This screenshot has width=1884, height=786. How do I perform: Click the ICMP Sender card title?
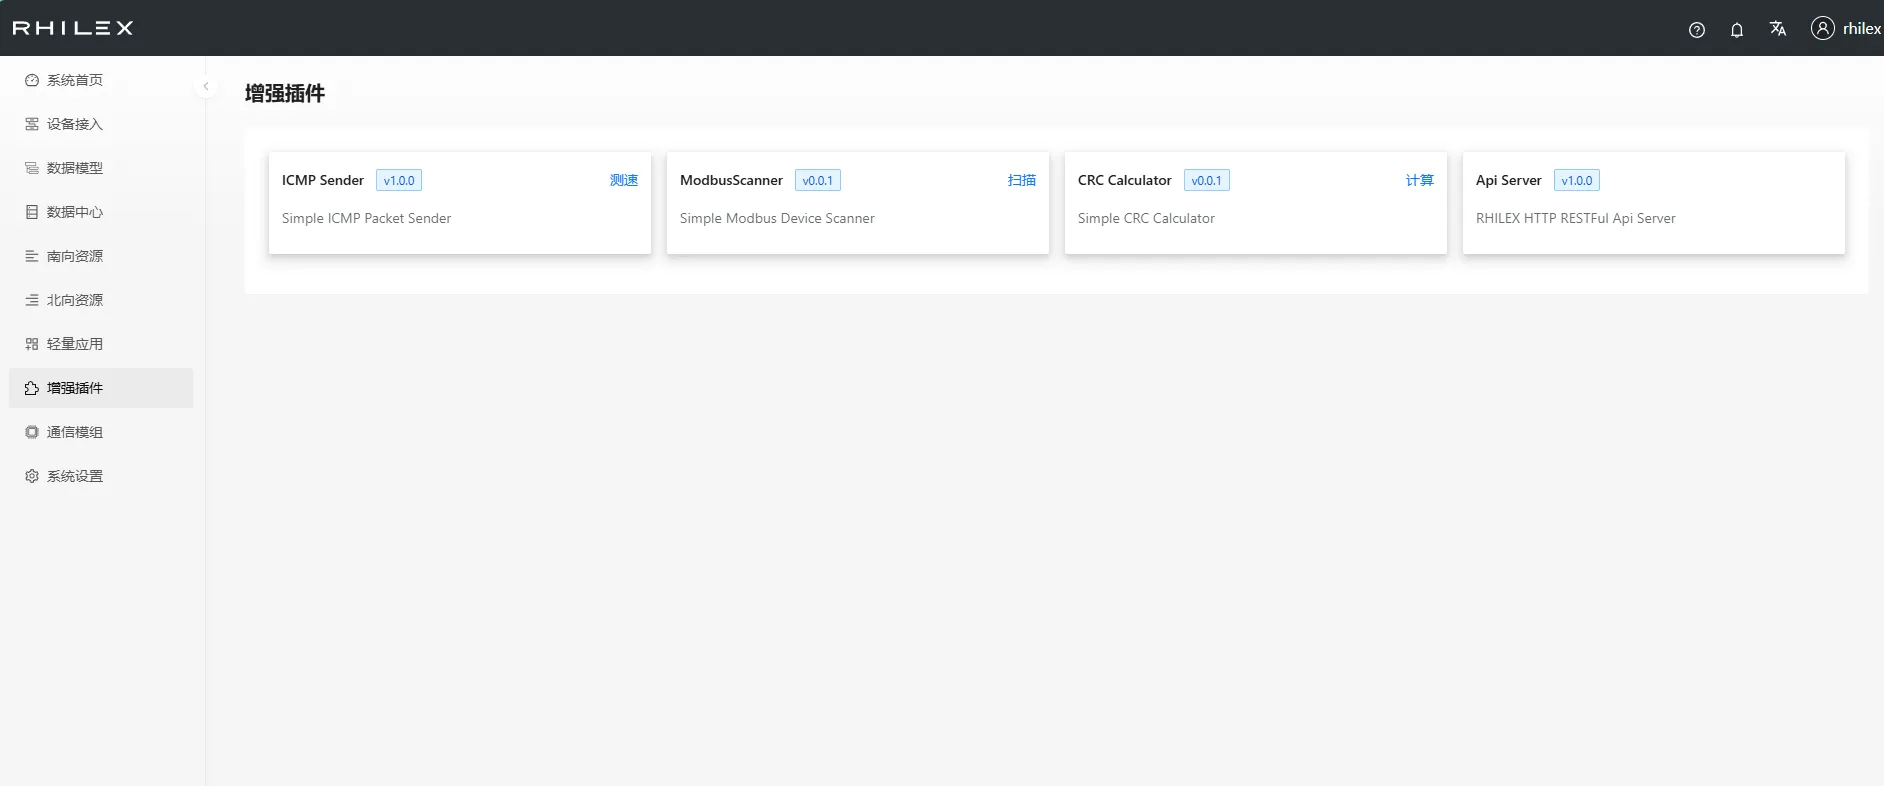point(323,180)
